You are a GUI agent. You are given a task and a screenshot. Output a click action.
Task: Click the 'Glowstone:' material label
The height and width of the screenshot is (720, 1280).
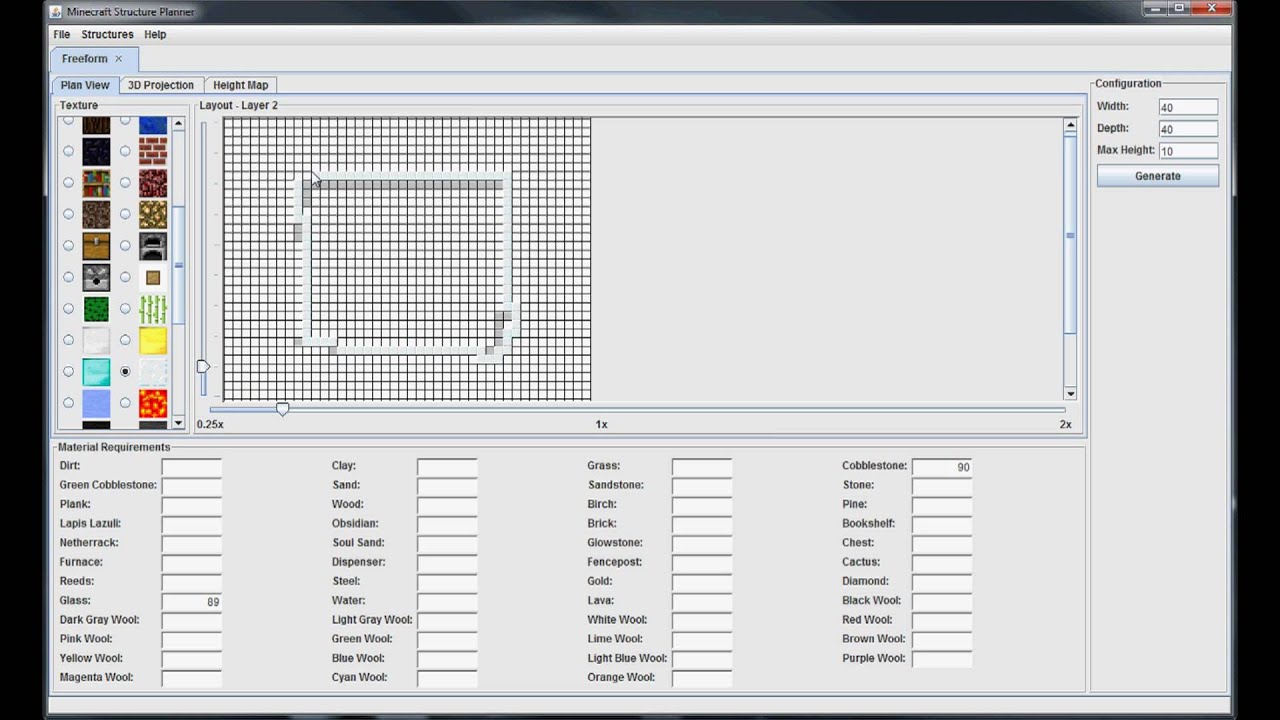point(615,543)
